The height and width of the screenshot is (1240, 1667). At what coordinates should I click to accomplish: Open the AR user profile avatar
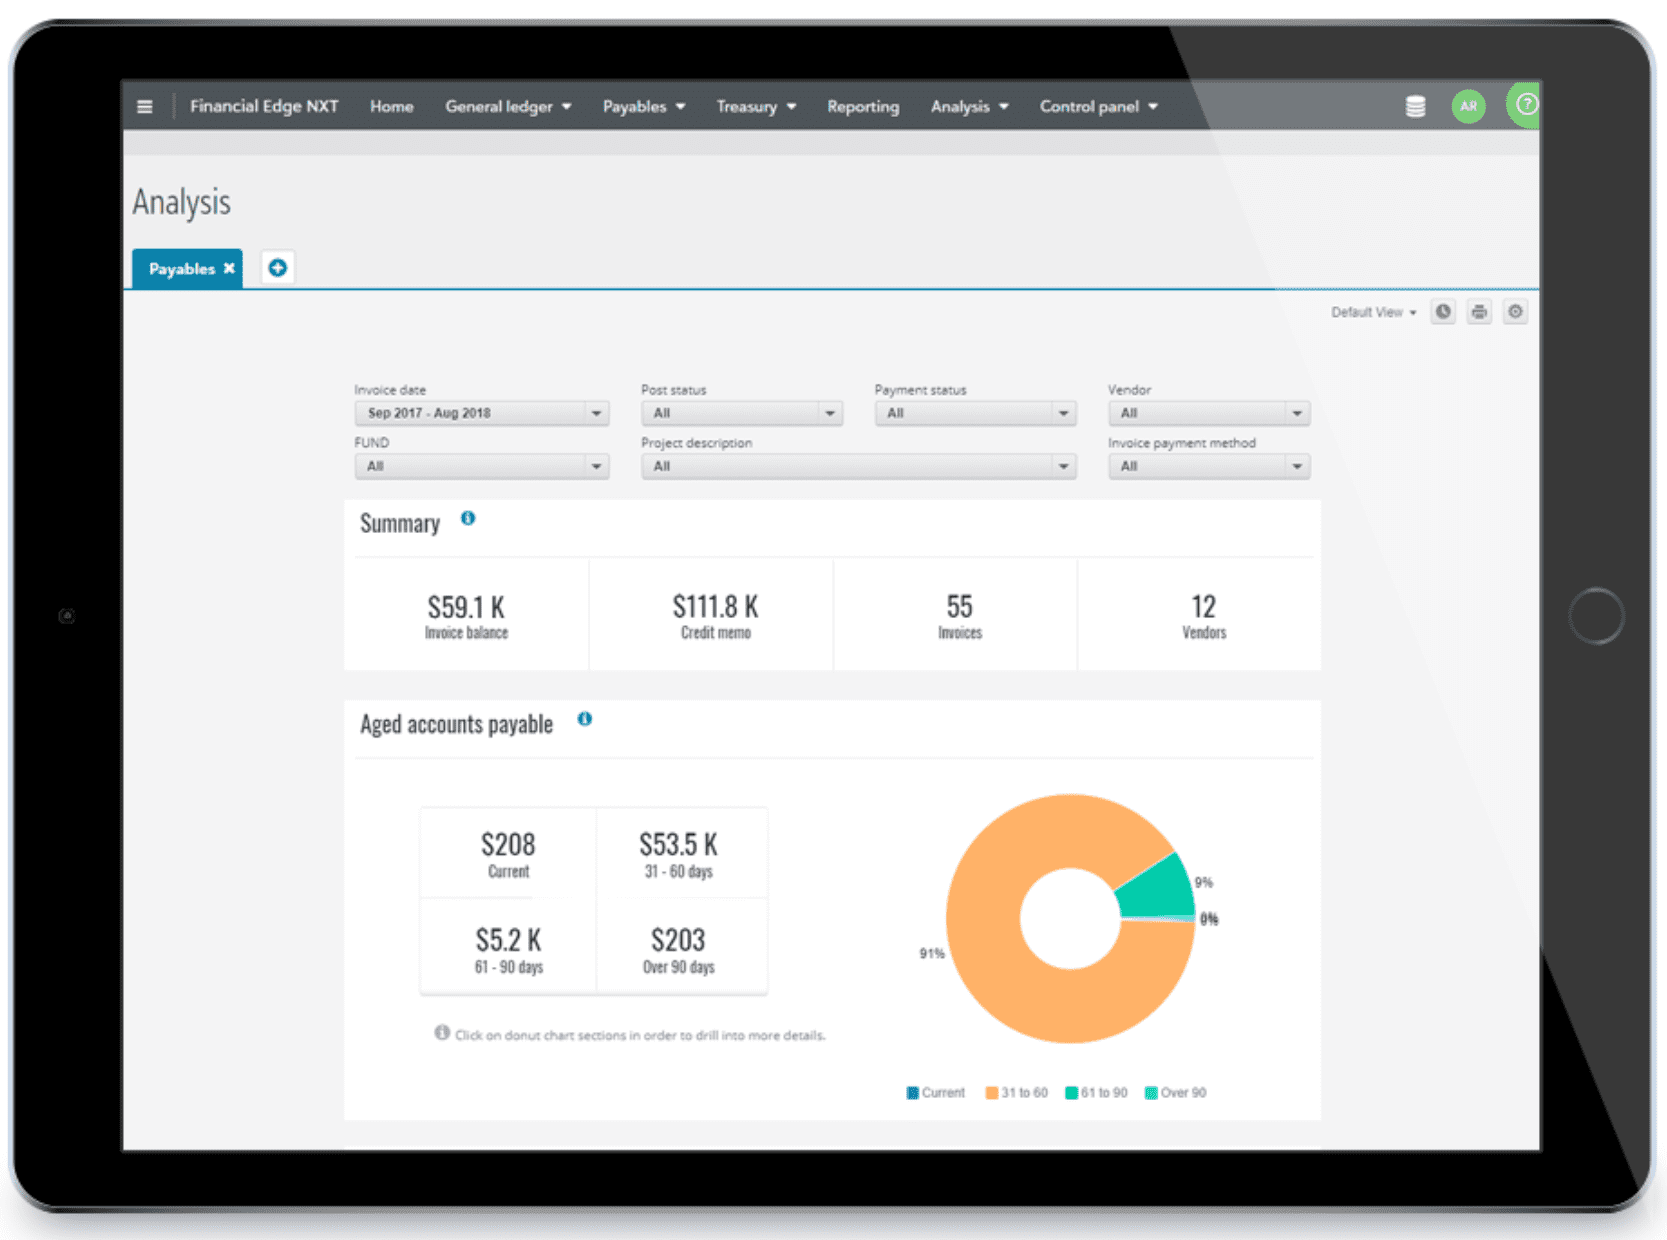tap(1468, 107)
